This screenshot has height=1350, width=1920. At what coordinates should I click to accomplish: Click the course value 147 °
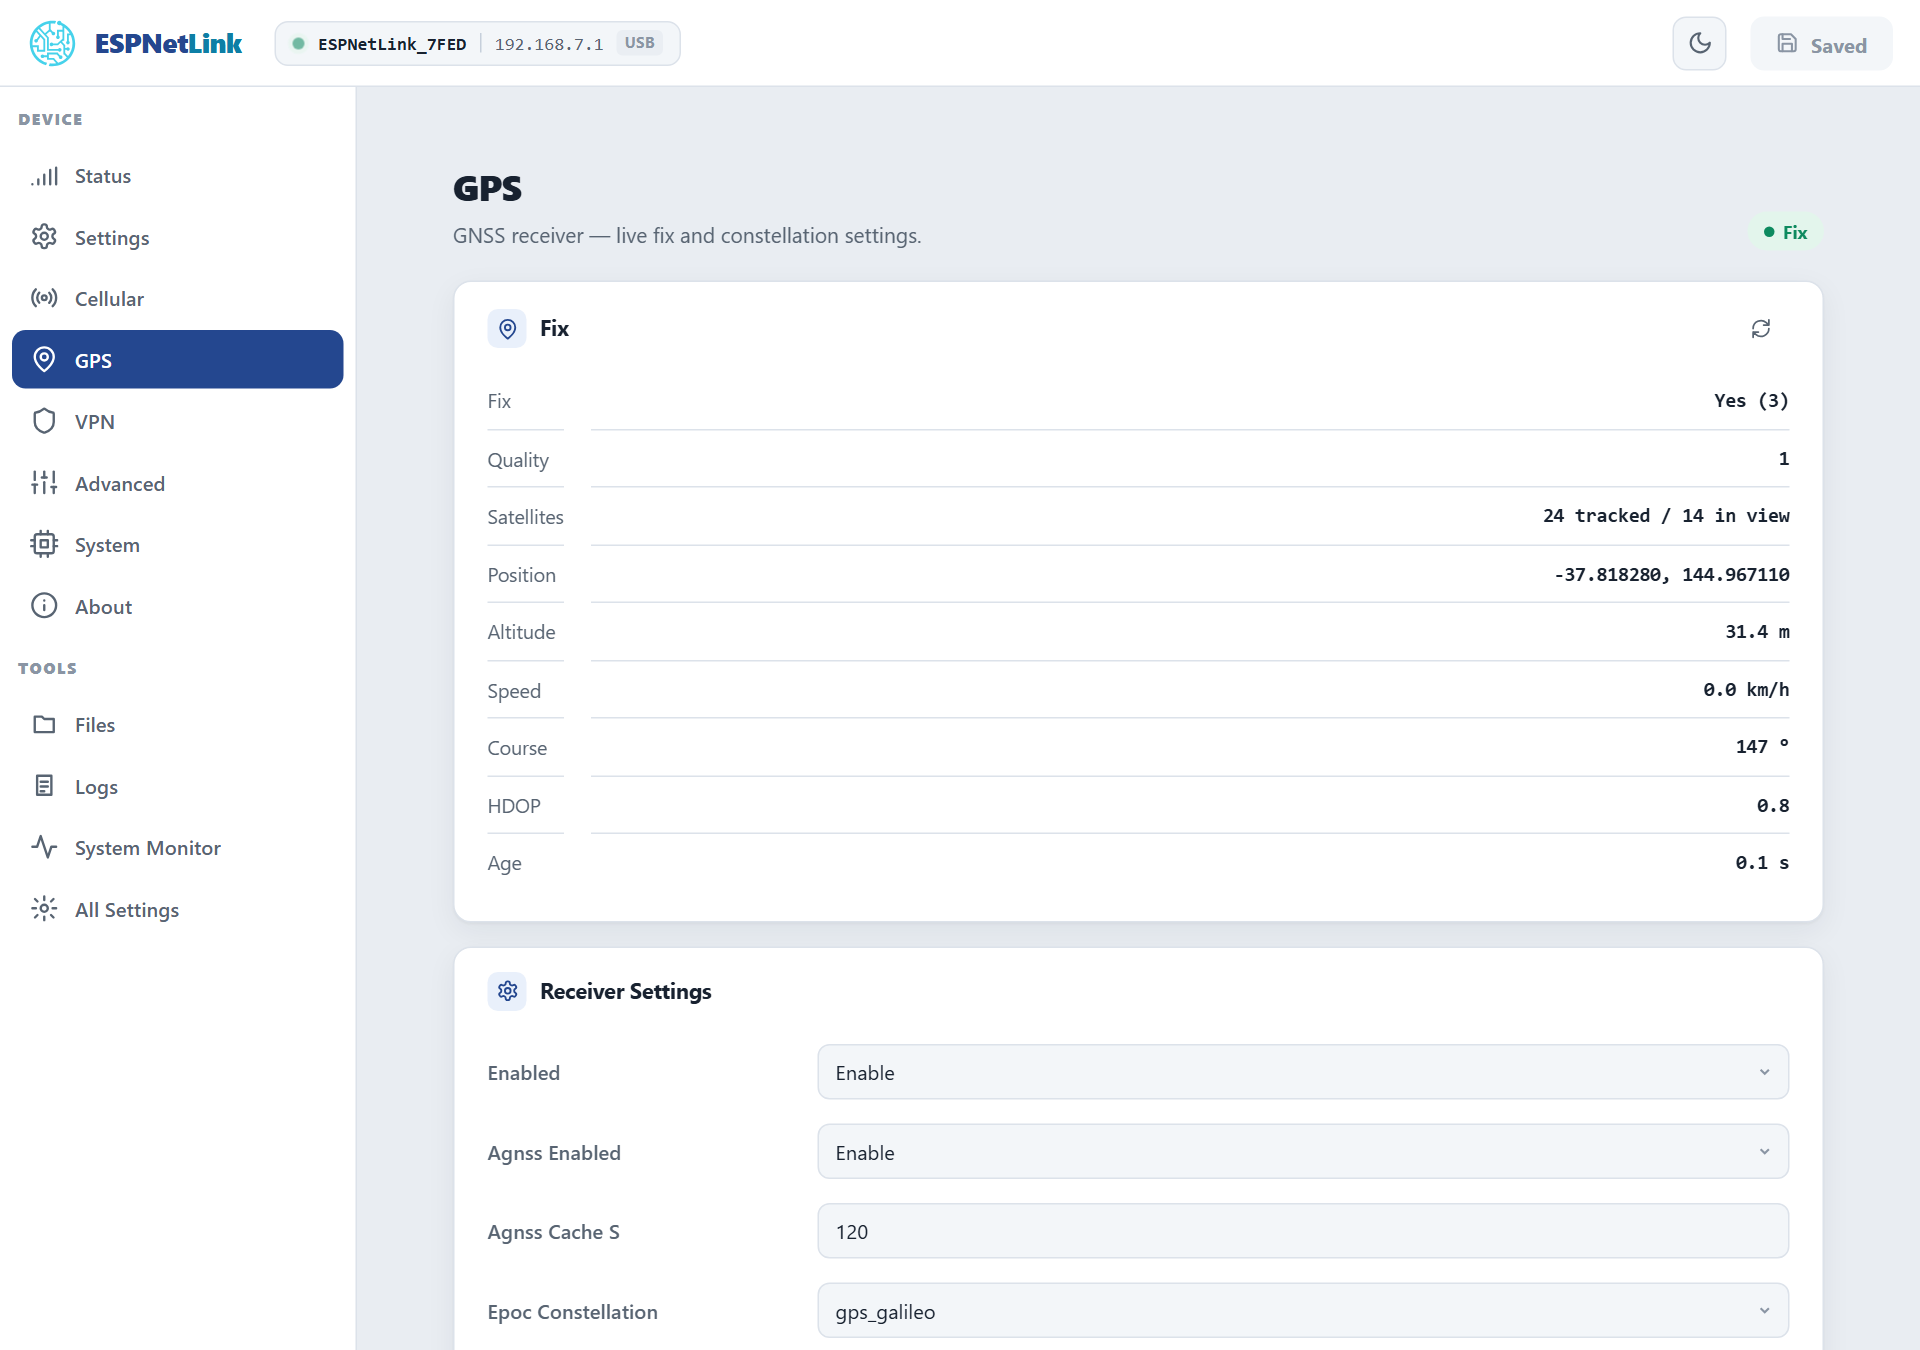click(1762, 747)
